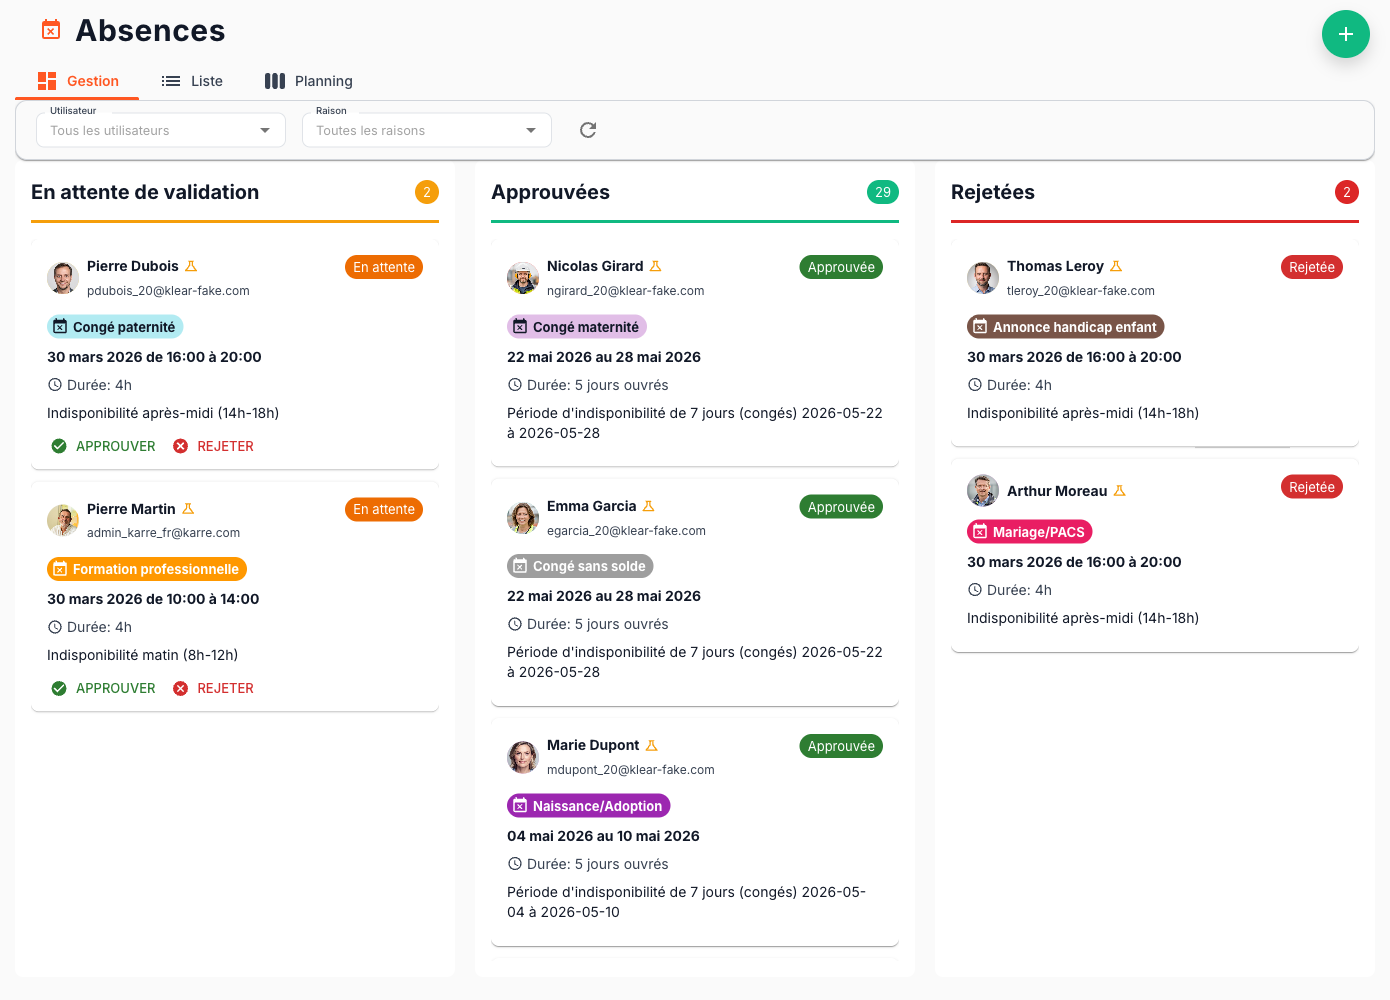Click the warning triangle next to Pierre Dubois
The height and width of the screenshot is (1000, 1390).
pos(192,265)
